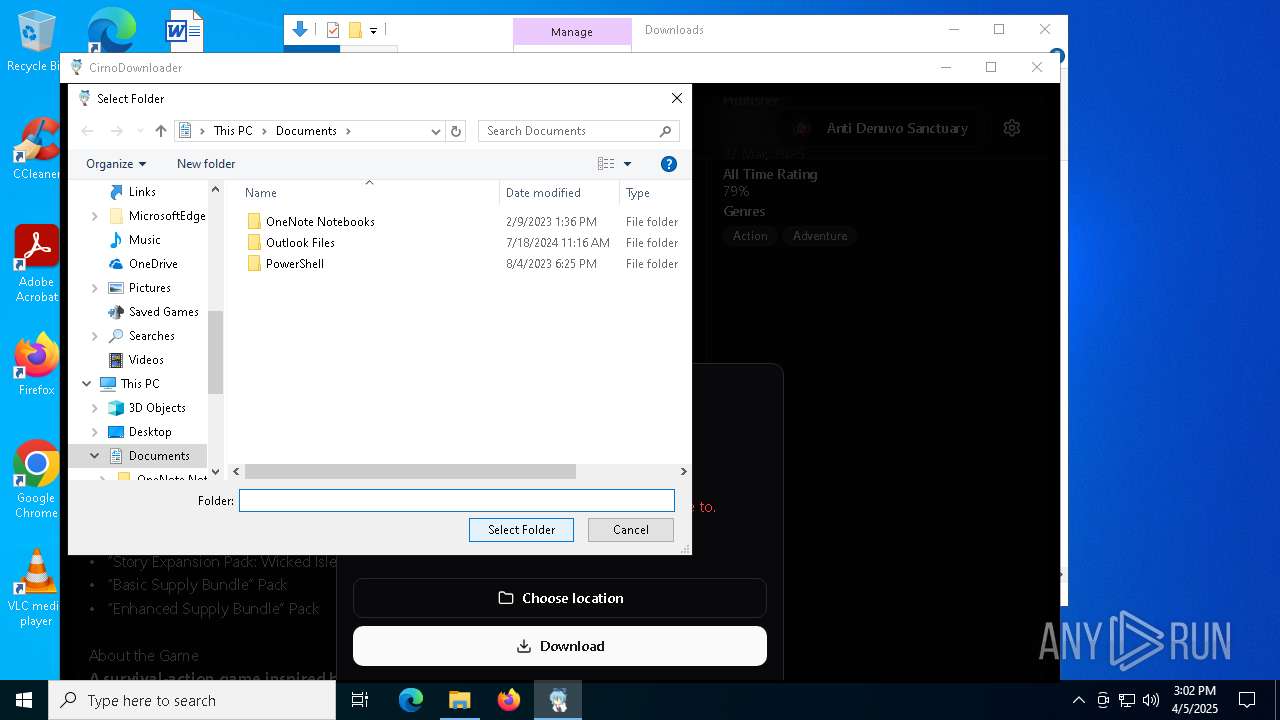This screenshot has height=720, width=1280.
Task: Open Microsoft Edge from taskbar
Action: click(x=411, y=700)
